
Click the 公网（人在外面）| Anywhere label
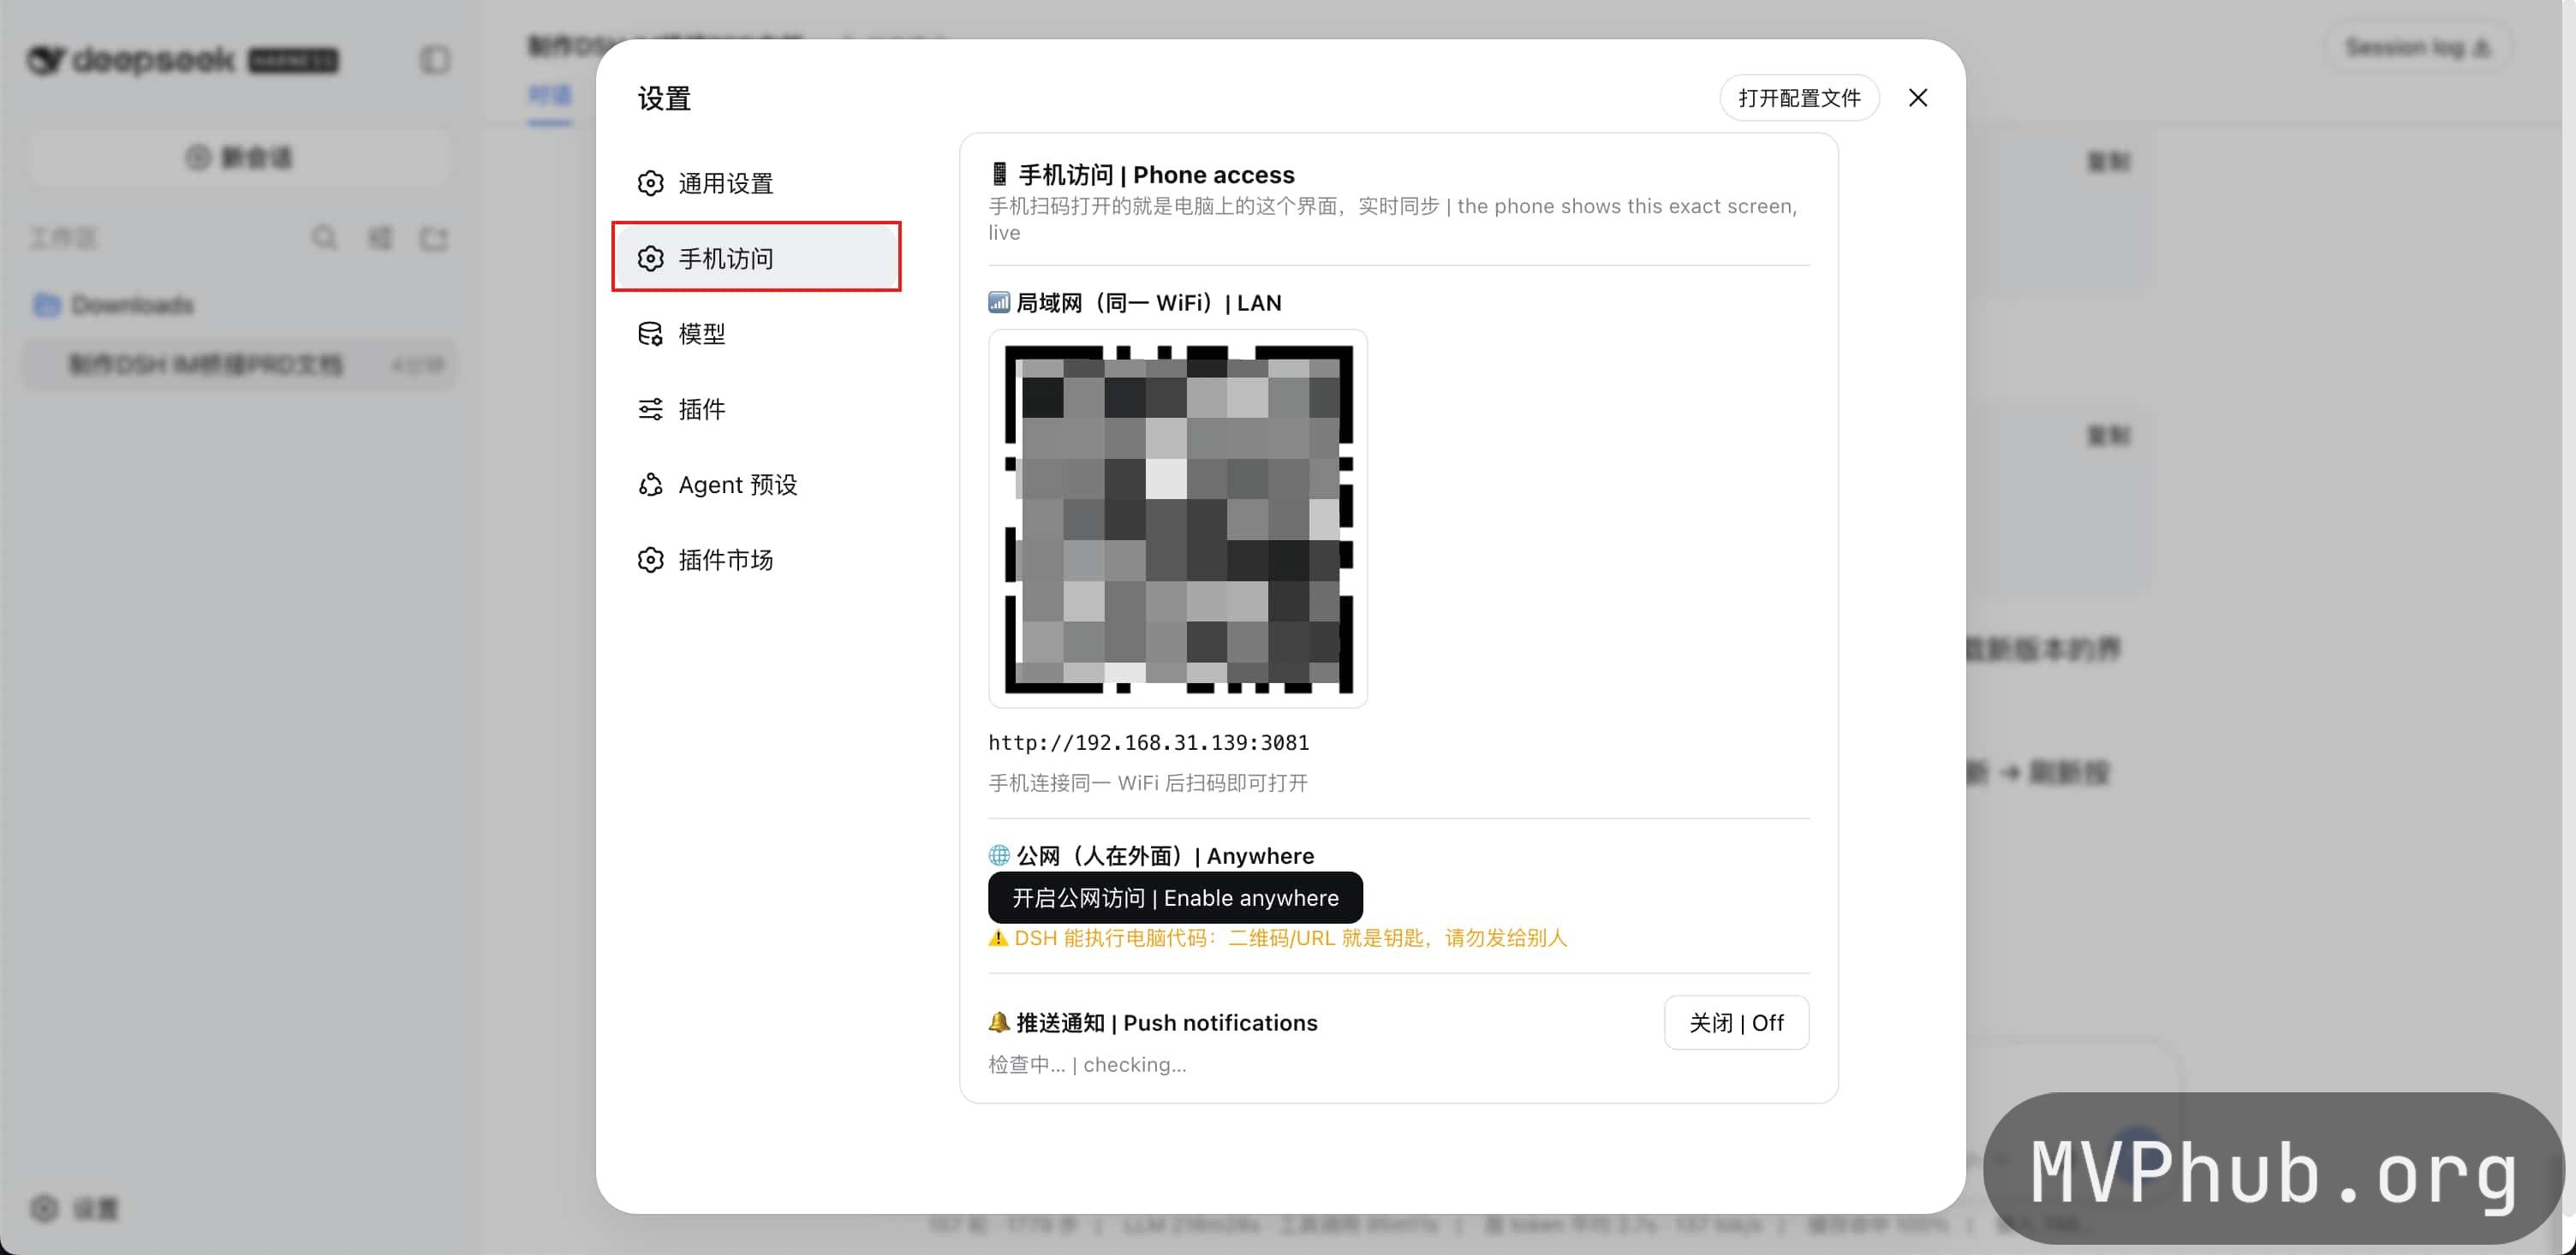pos(1151,856)
